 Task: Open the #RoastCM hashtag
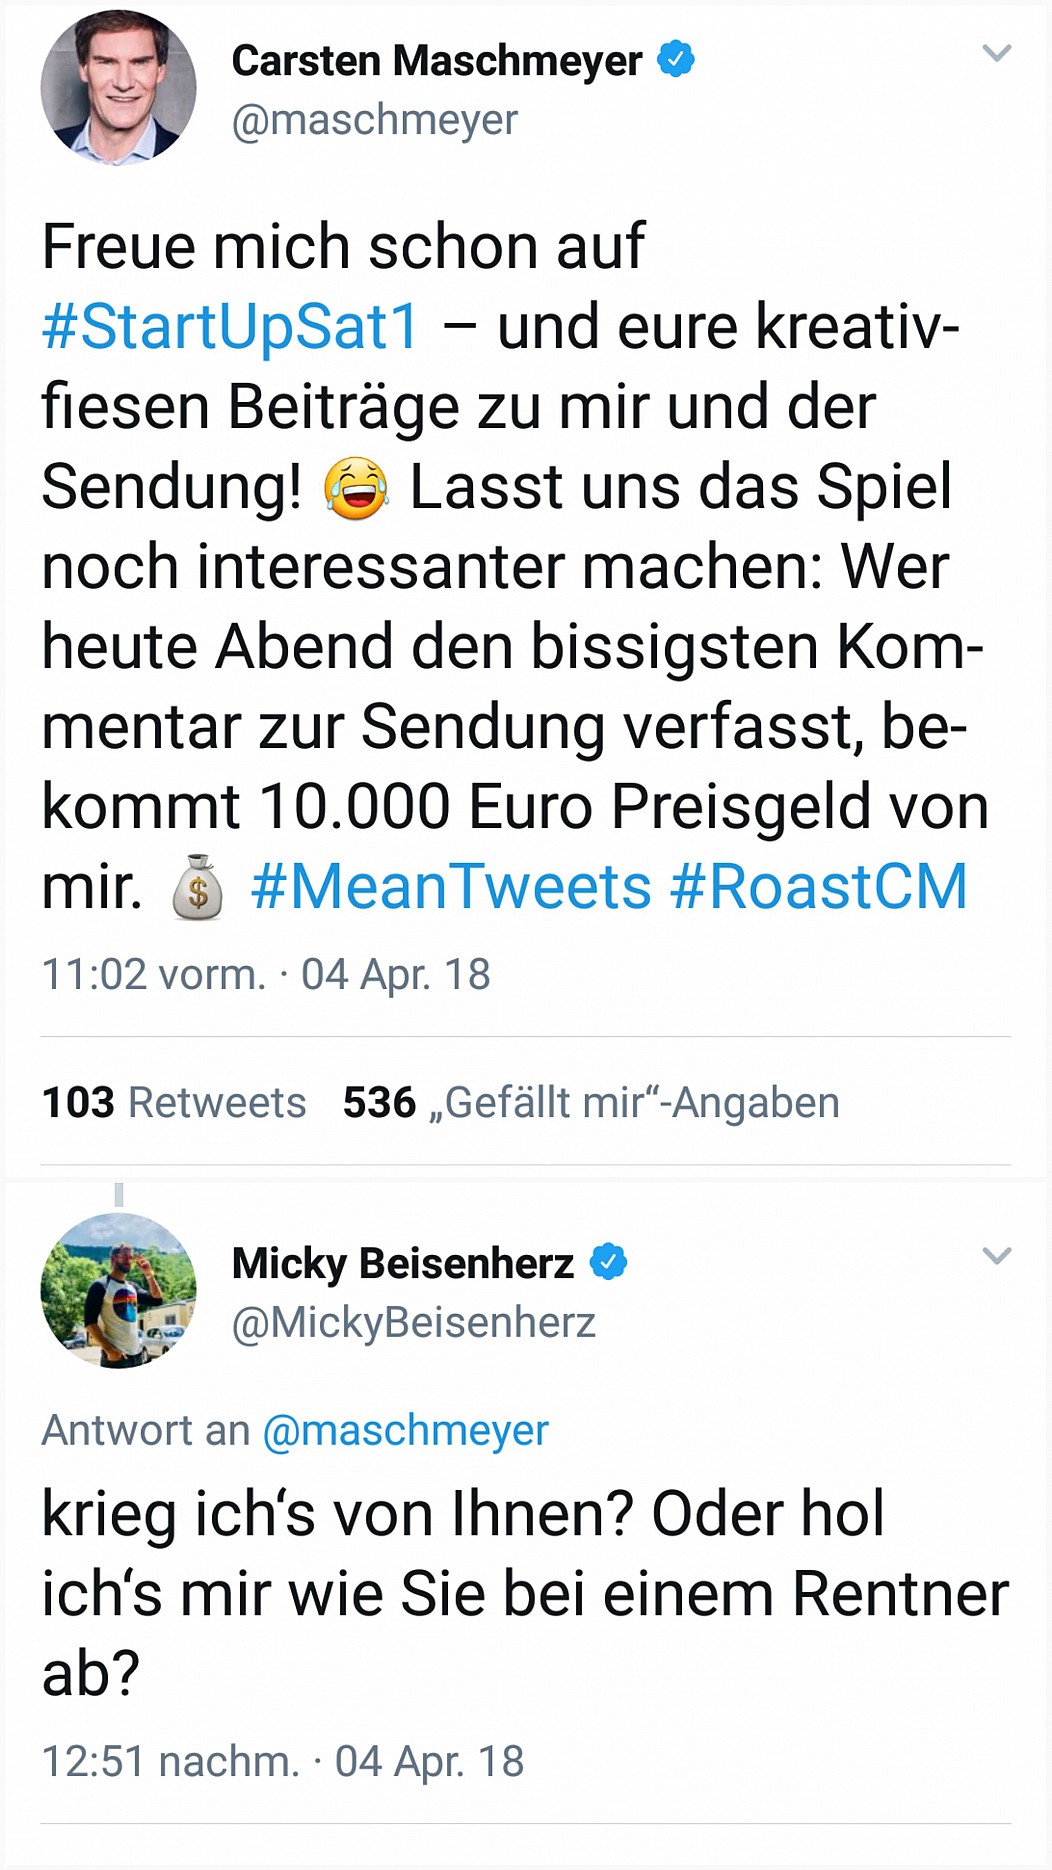point(818,887)
